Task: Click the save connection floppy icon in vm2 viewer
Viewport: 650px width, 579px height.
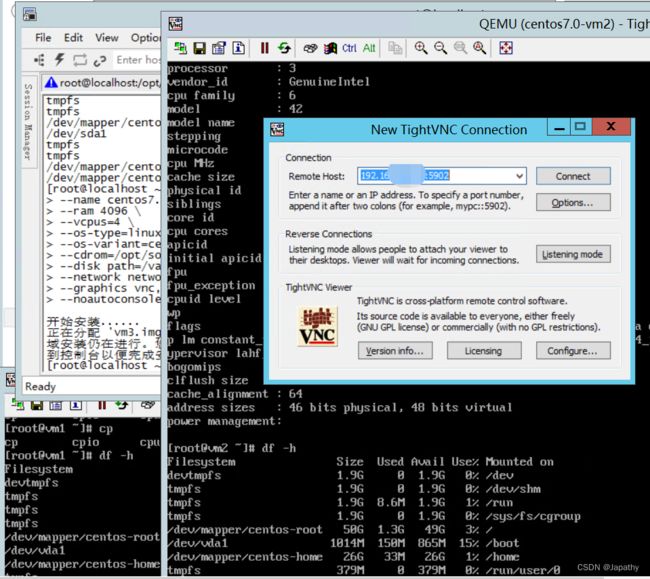Action: click(200, 48)
